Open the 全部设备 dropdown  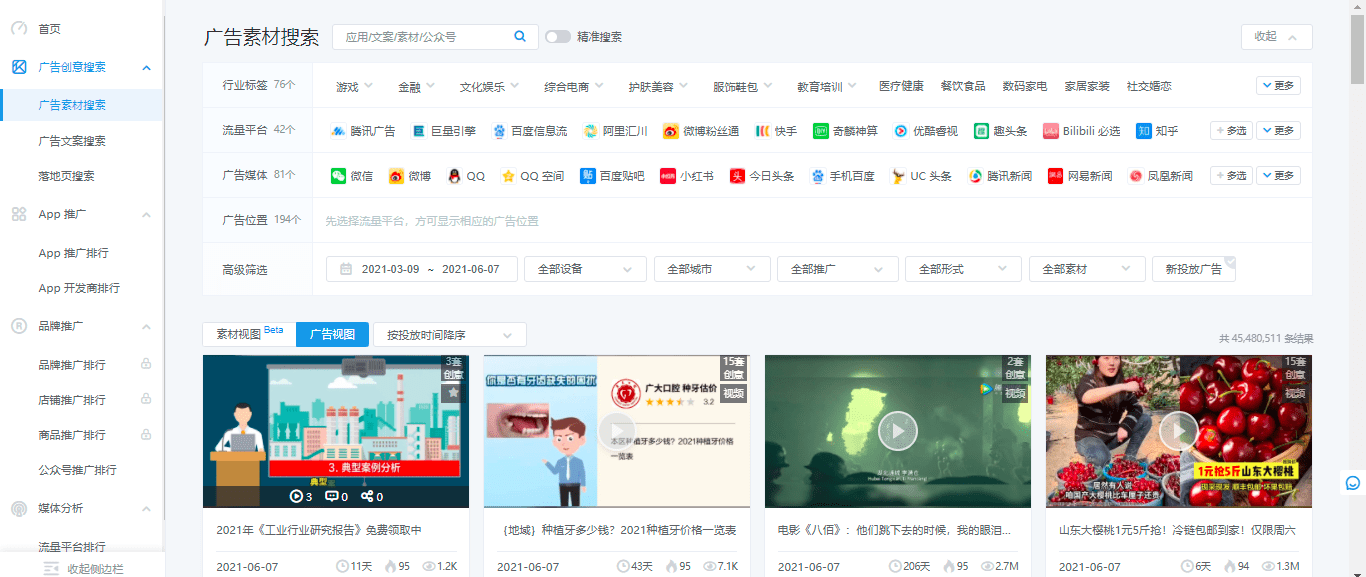click(x=585, y=269)
